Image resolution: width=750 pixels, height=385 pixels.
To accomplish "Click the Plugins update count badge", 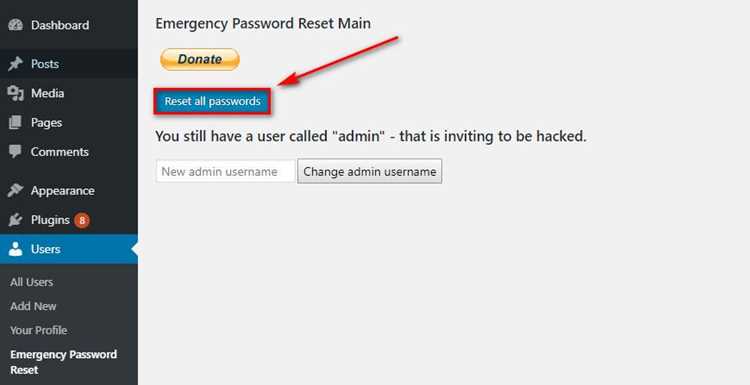I will (x=82, y=220).
